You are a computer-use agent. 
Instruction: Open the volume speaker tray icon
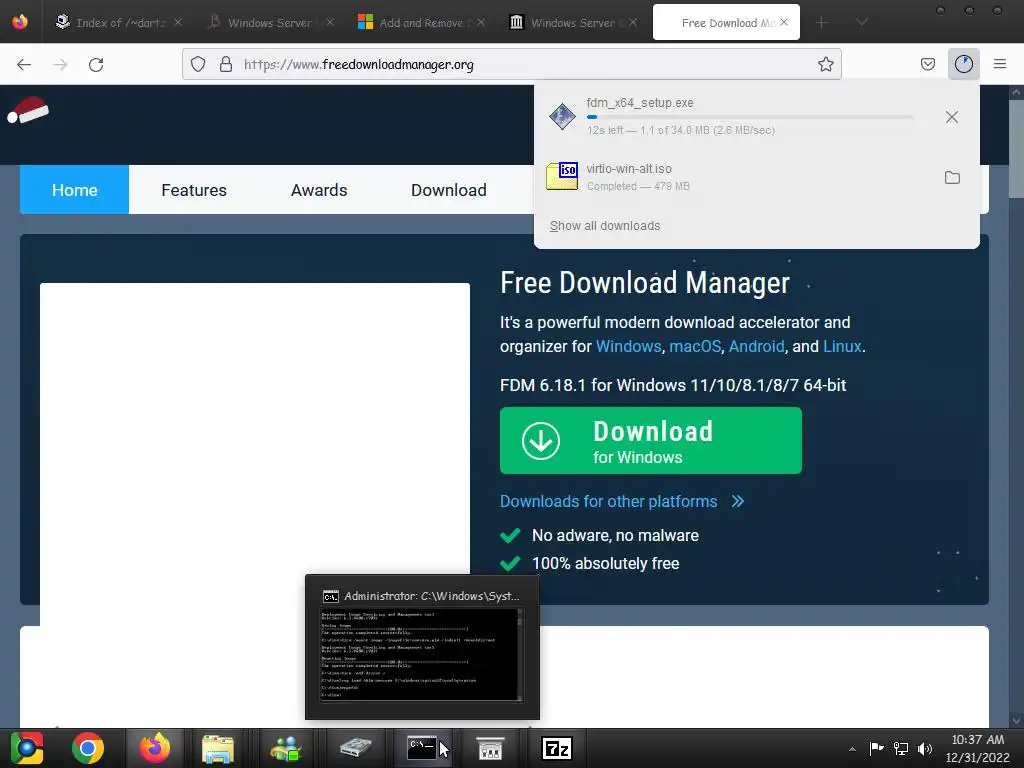(x=925, y=748)
